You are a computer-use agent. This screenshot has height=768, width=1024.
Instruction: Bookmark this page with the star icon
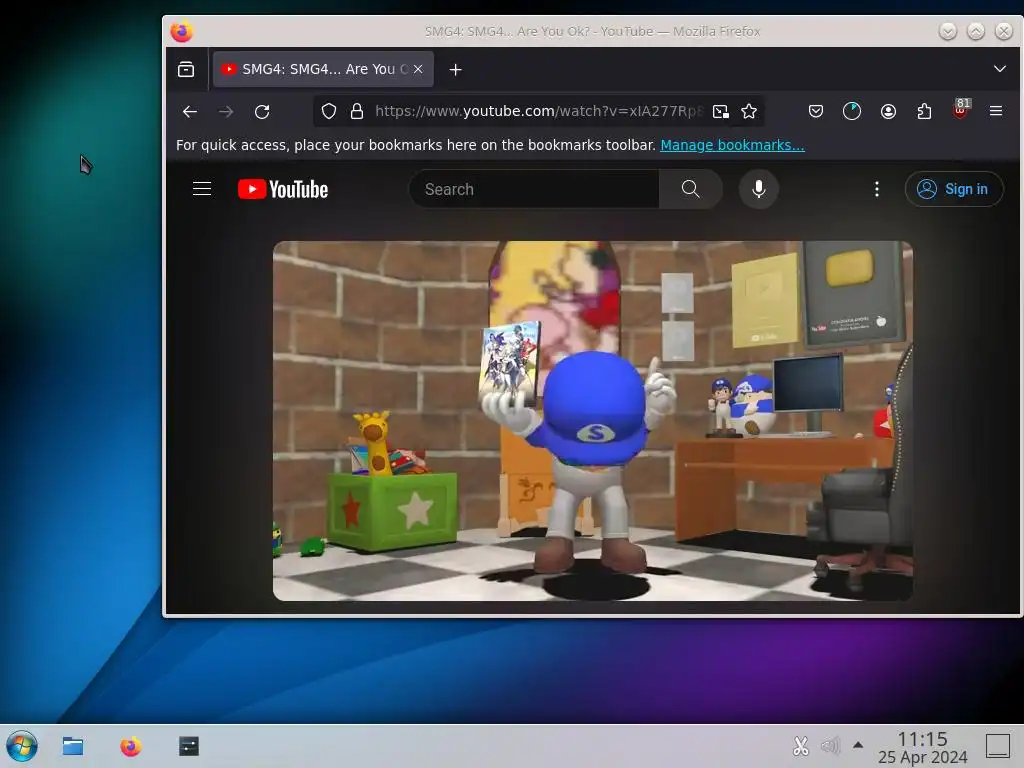pos(749,112)
